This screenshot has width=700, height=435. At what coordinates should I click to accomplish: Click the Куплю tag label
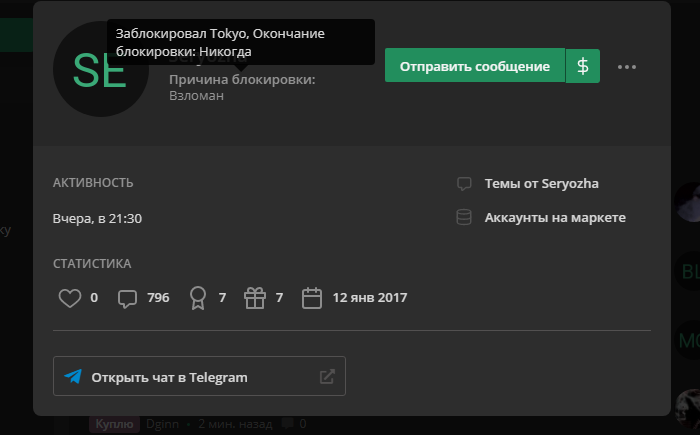tap(114, 424)
